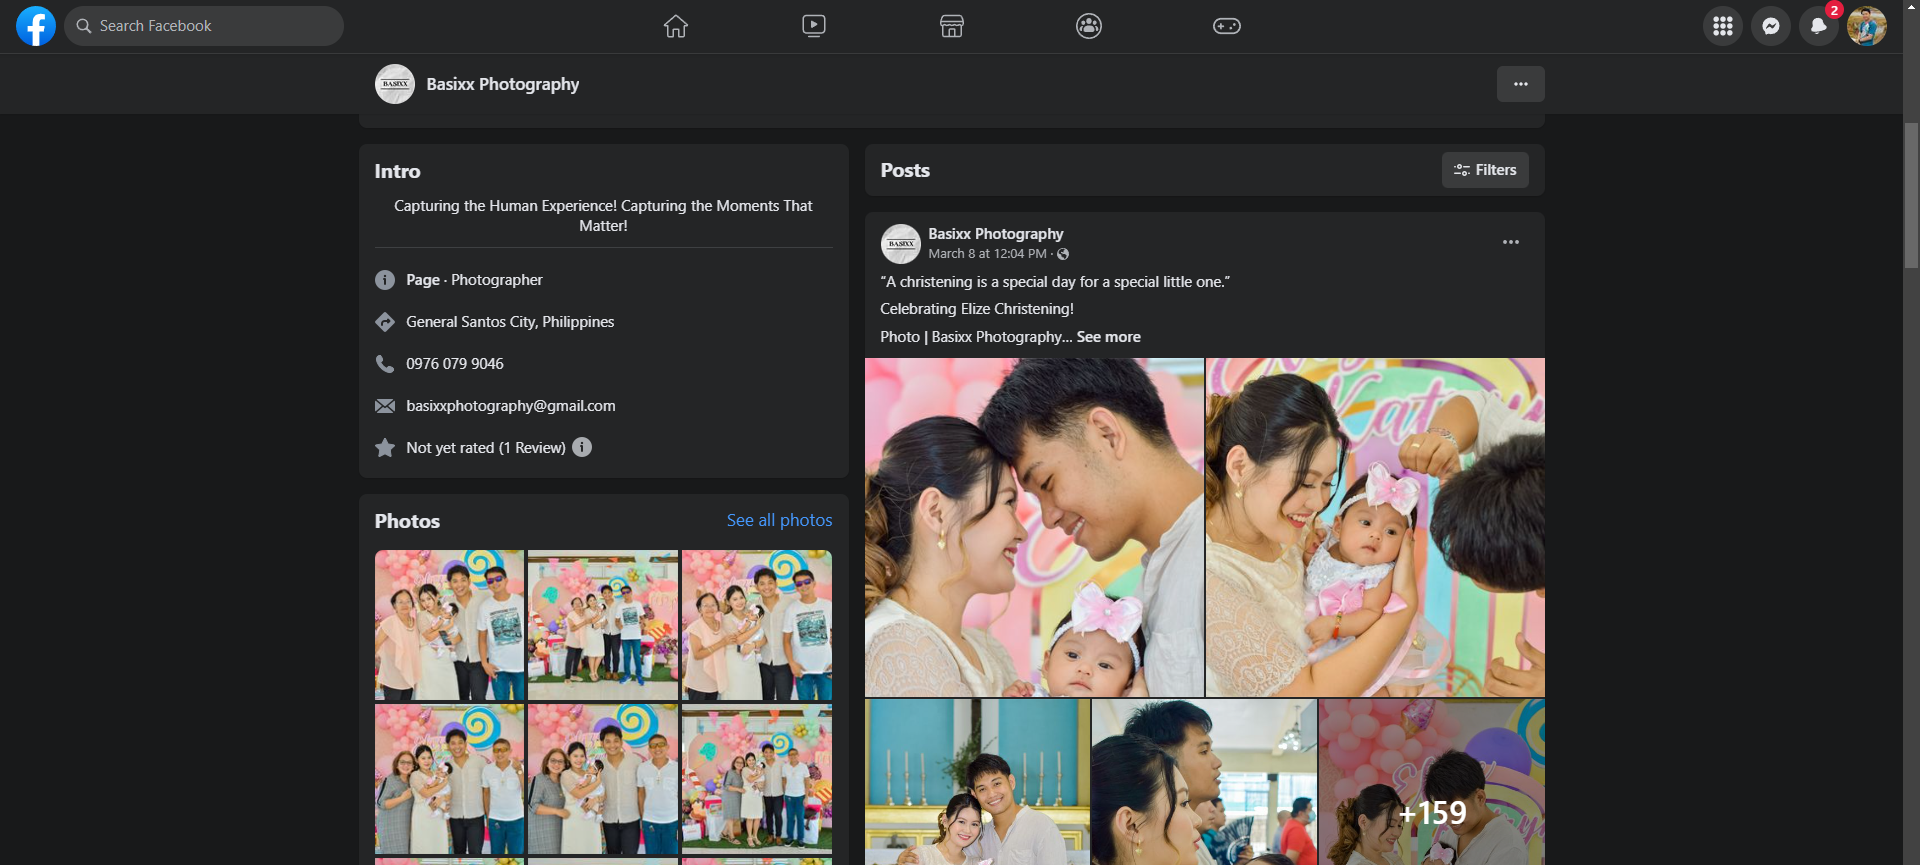Open the first photo in the Photos grid

click(449, 625)
